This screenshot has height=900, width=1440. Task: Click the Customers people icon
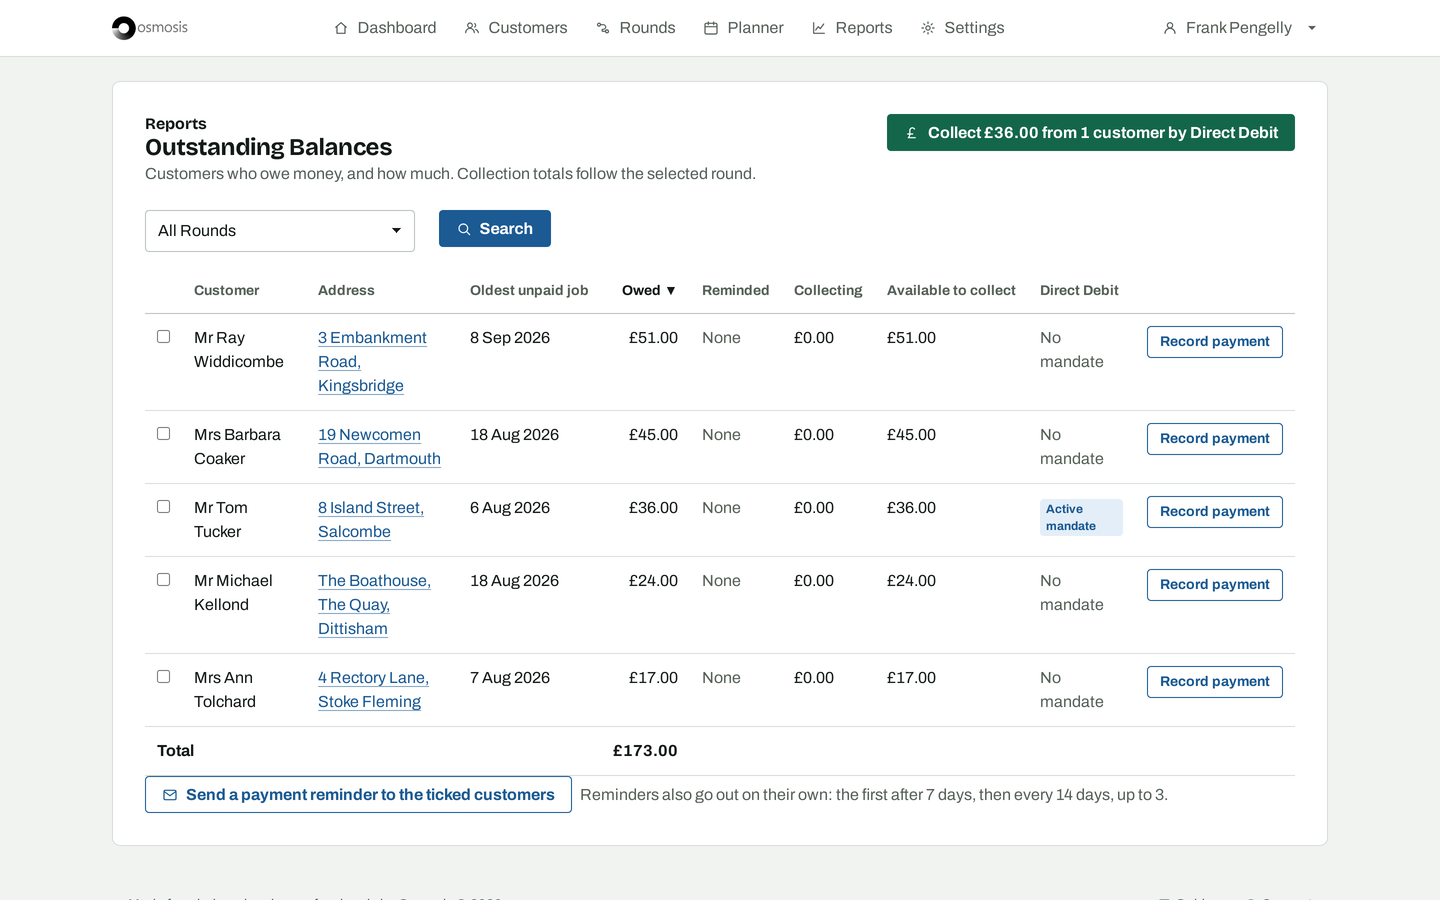click(472, 28)
